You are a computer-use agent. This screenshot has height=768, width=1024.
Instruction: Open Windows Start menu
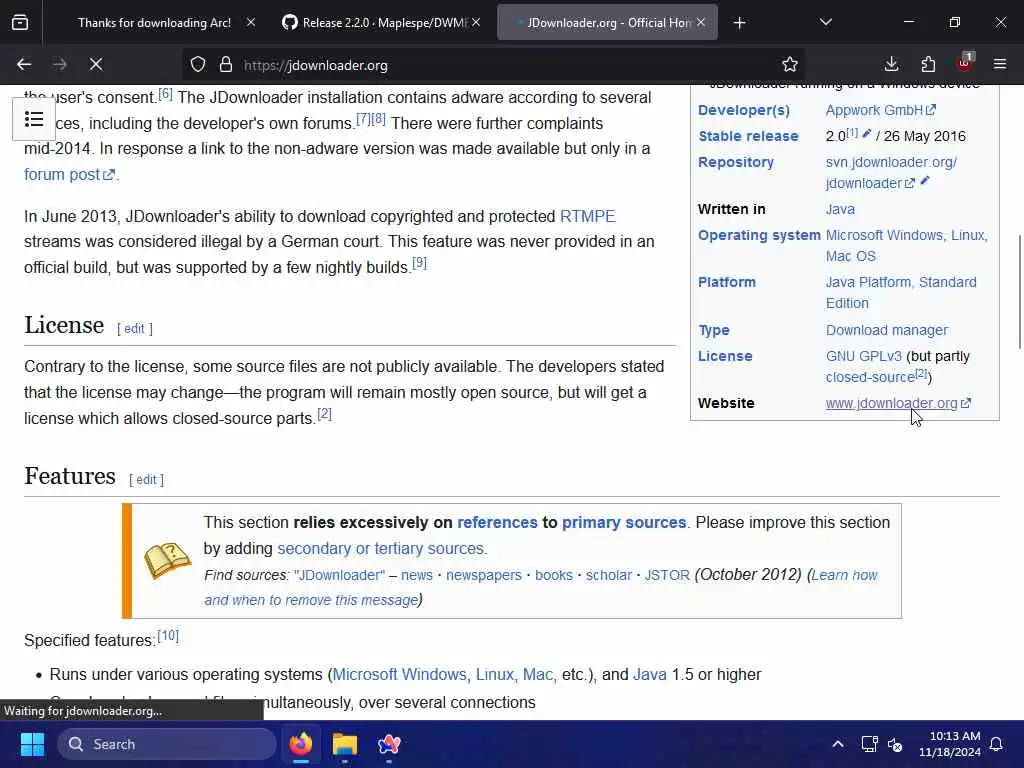coord(32,744)
